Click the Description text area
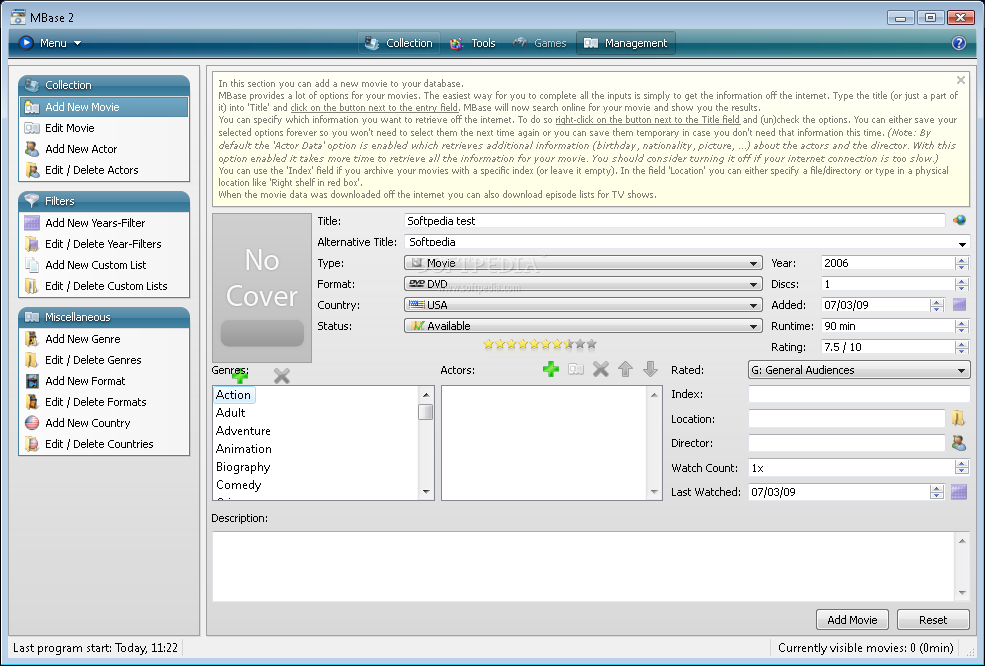The width and height of the screenshot is (985, 666). [x=585, y=566]
